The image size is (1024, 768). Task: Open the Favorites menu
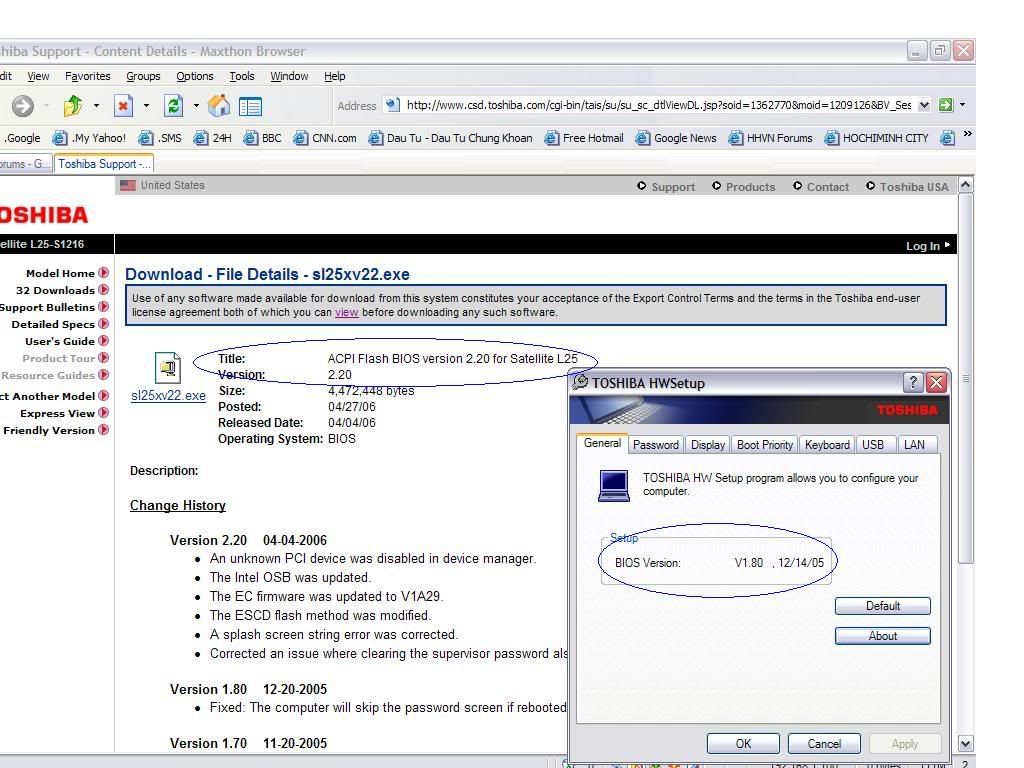click(x=88, y=76)
